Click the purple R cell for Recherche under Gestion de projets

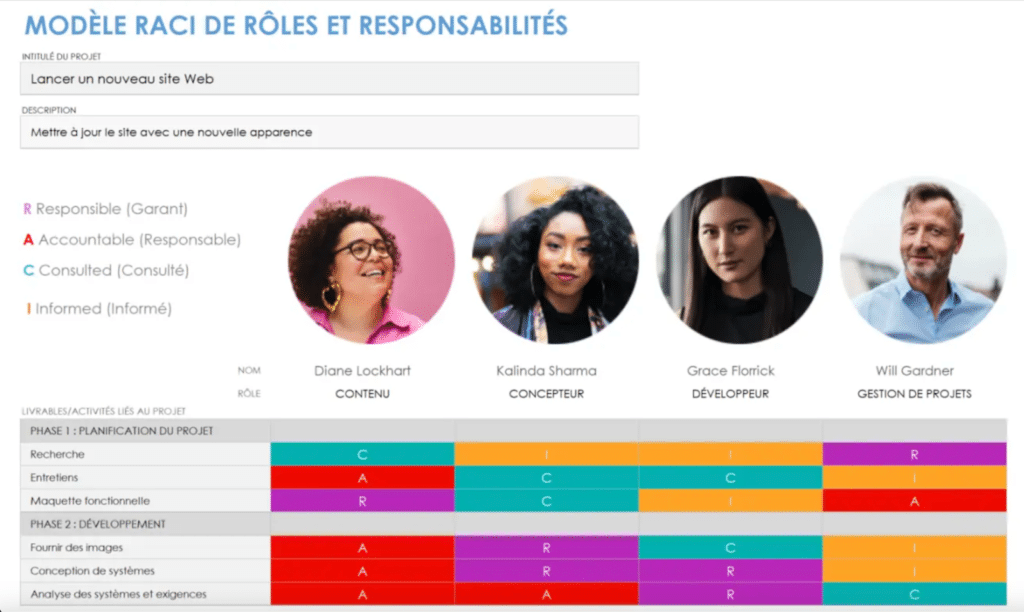(x=914, y=455)
